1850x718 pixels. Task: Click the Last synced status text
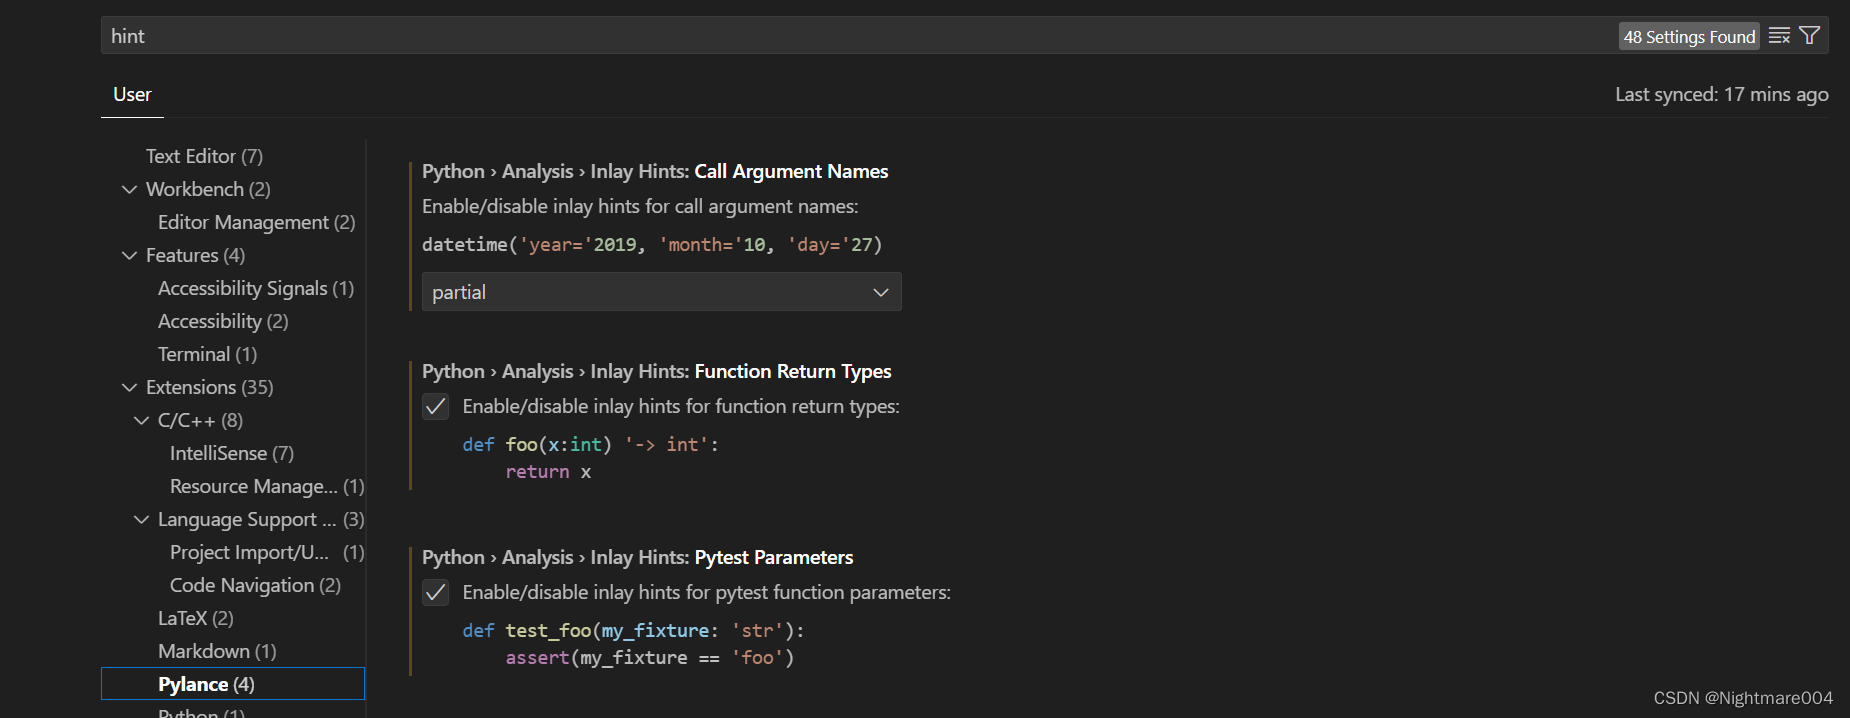[x=1721, y=94]
